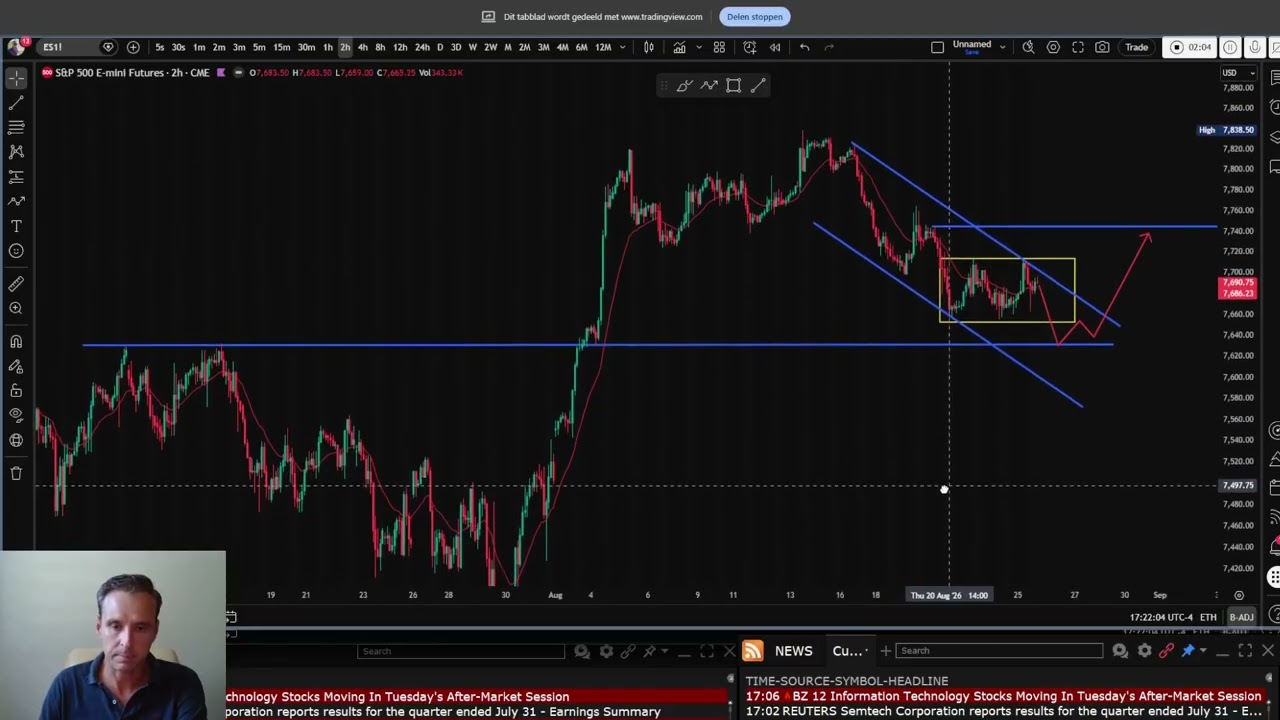Open the chart patterns tool
The height and width of the screenshot is (720, 1280).
click(16, 152)
